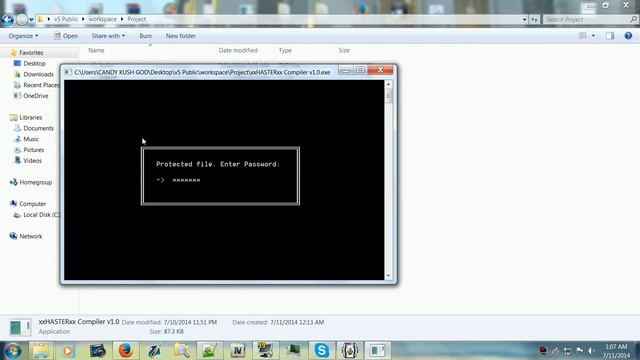Screen dimensions: 640x360
Task: Click the console window title bar icon
Action: click(x=68, y=72)
